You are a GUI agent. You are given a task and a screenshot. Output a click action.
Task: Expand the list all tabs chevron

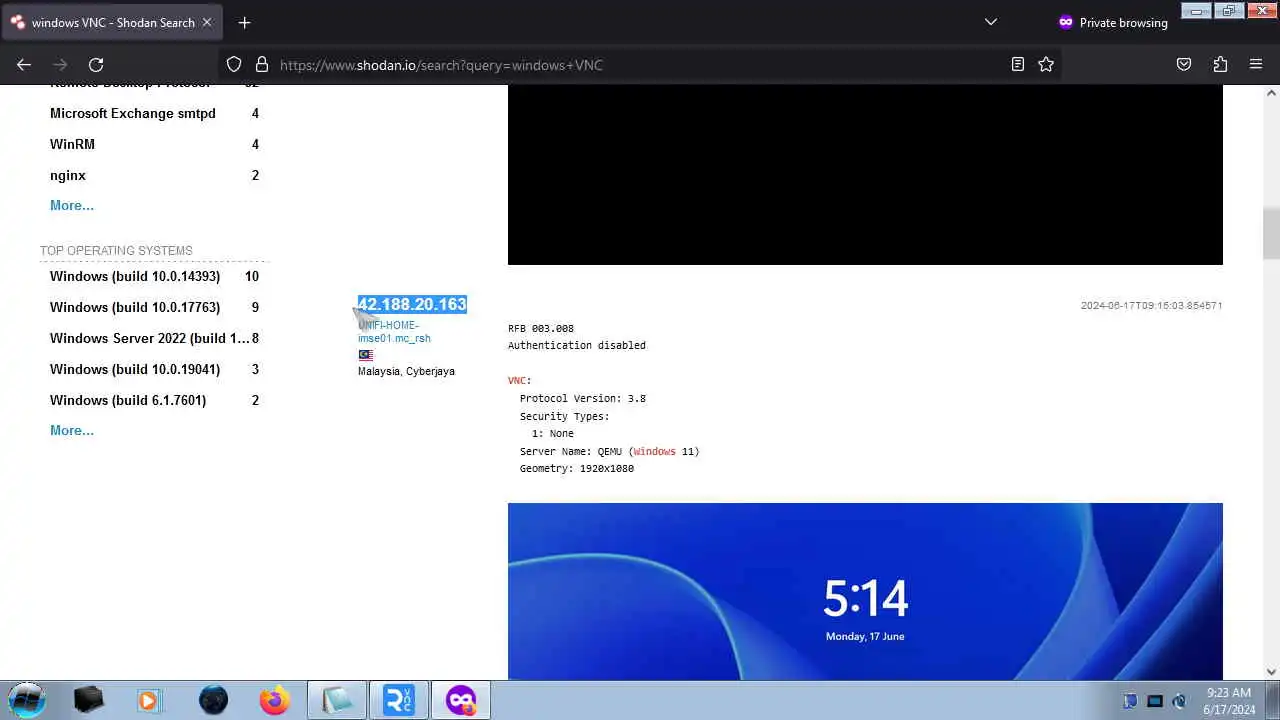click(991, 22)
